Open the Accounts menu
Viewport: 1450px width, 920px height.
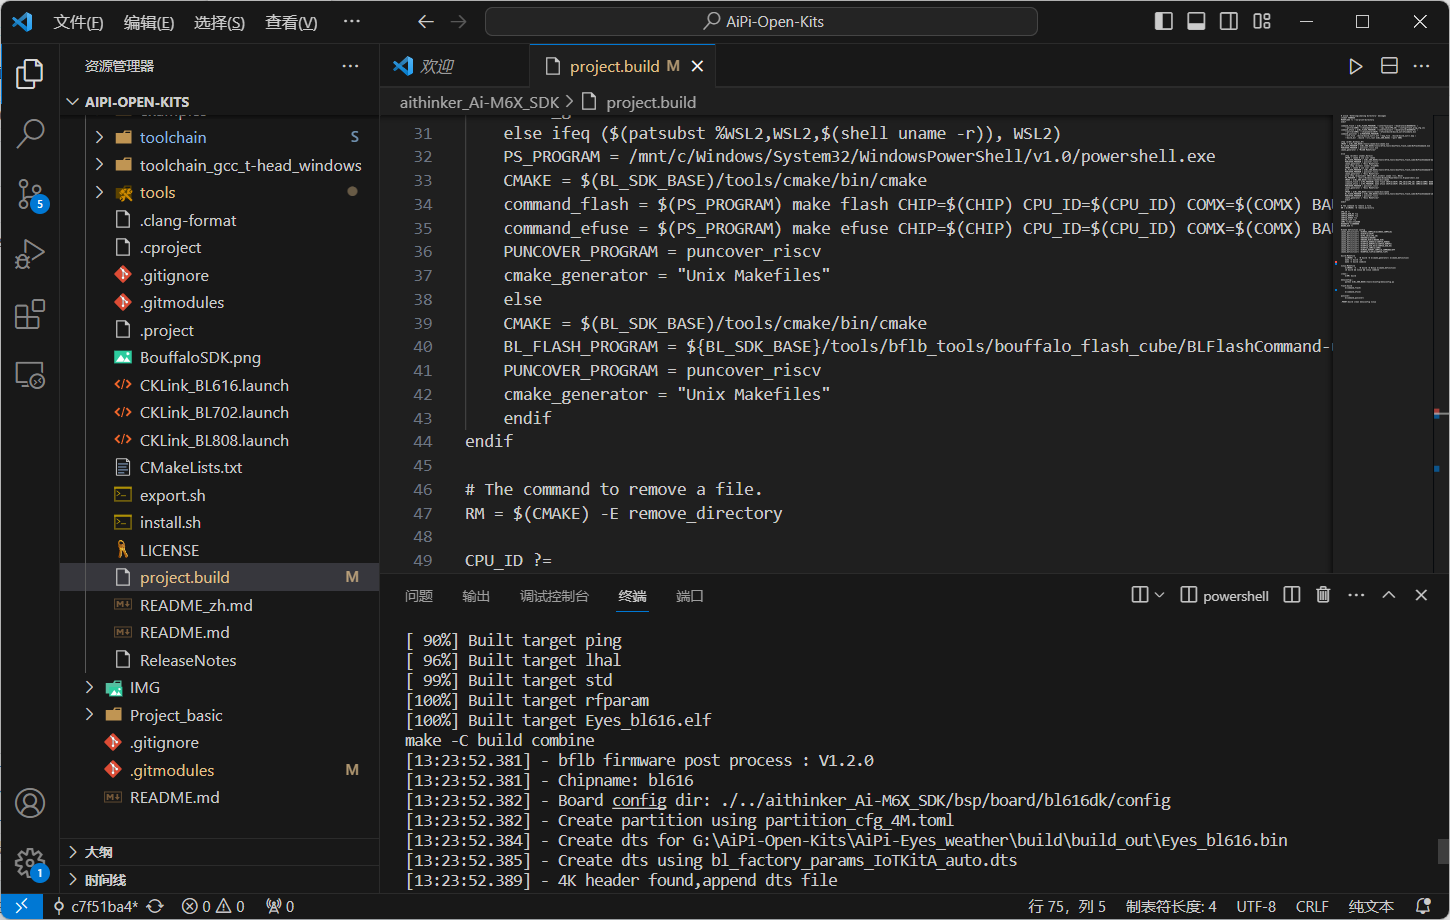click(x=30, y=803)
